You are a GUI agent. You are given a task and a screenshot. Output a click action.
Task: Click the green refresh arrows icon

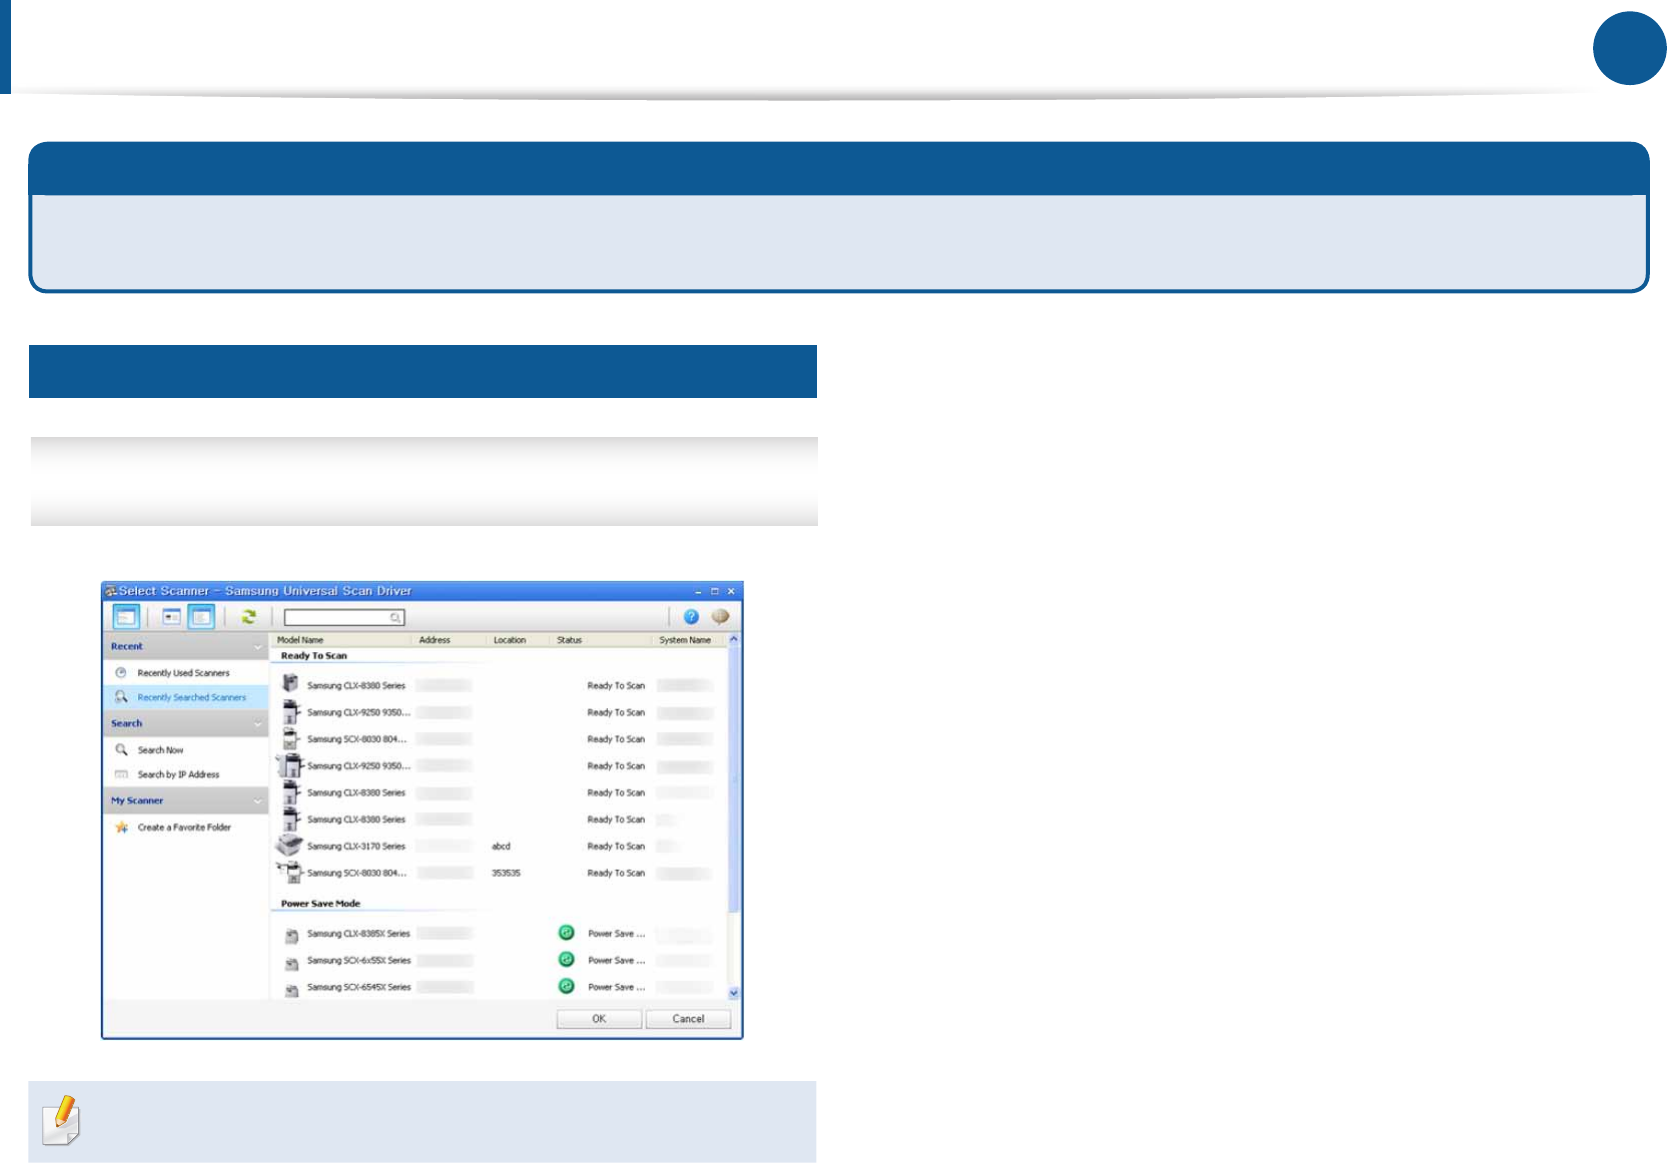click(249, 617)
